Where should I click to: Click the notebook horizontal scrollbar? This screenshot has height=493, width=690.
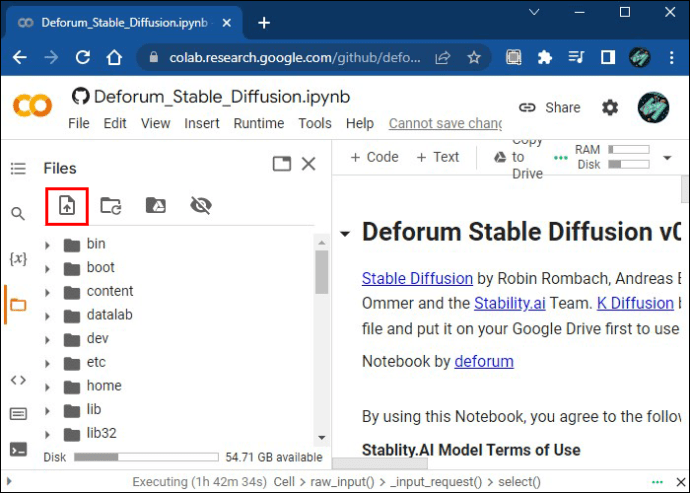point(380,463)
